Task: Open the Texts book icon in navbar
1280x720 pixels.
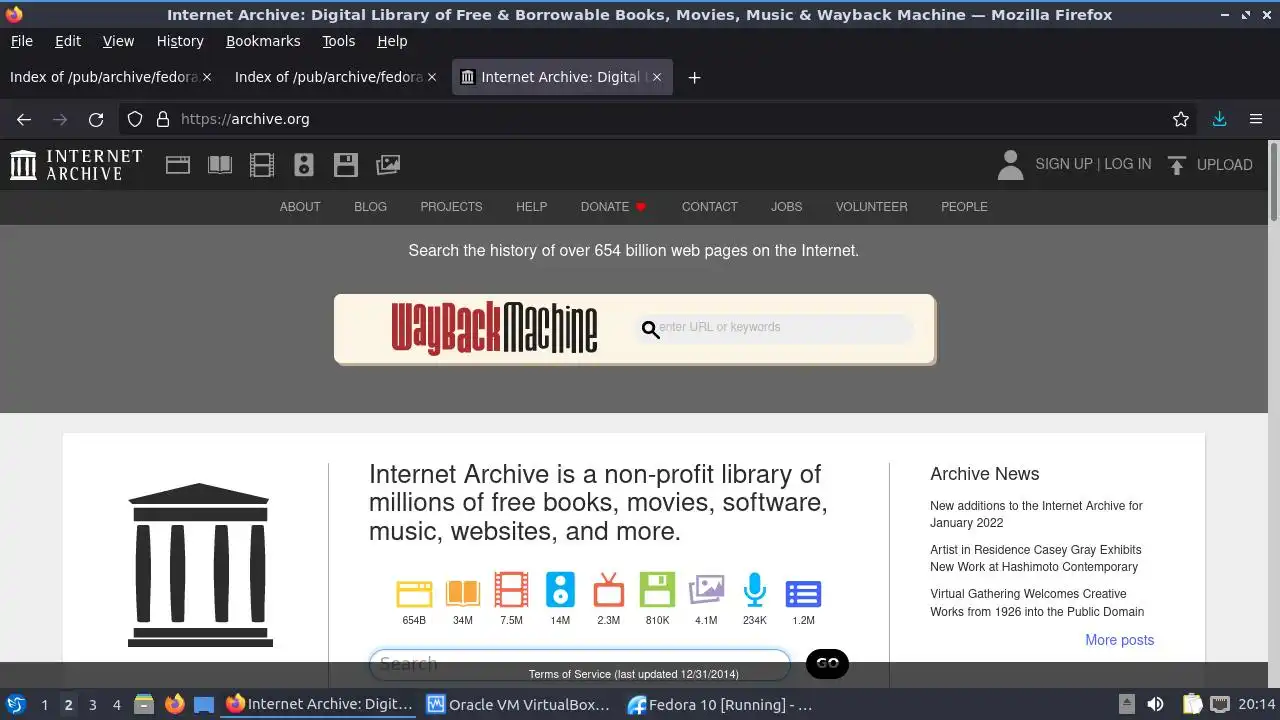Action: 220,165
